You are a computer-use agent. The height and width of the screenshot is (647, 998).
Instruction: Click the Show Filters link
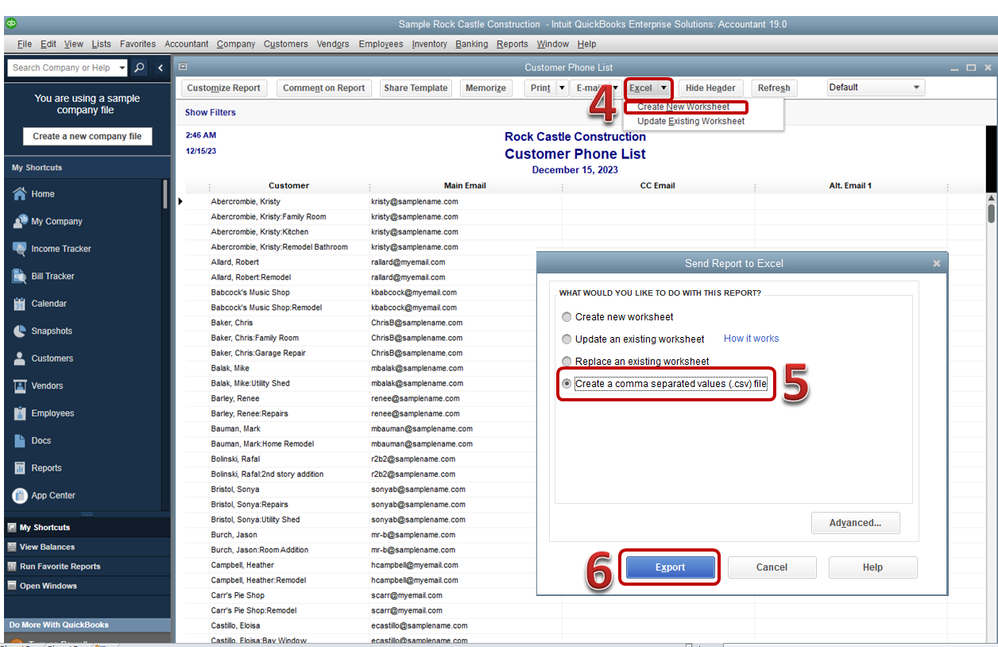click(x=210, y=112)
